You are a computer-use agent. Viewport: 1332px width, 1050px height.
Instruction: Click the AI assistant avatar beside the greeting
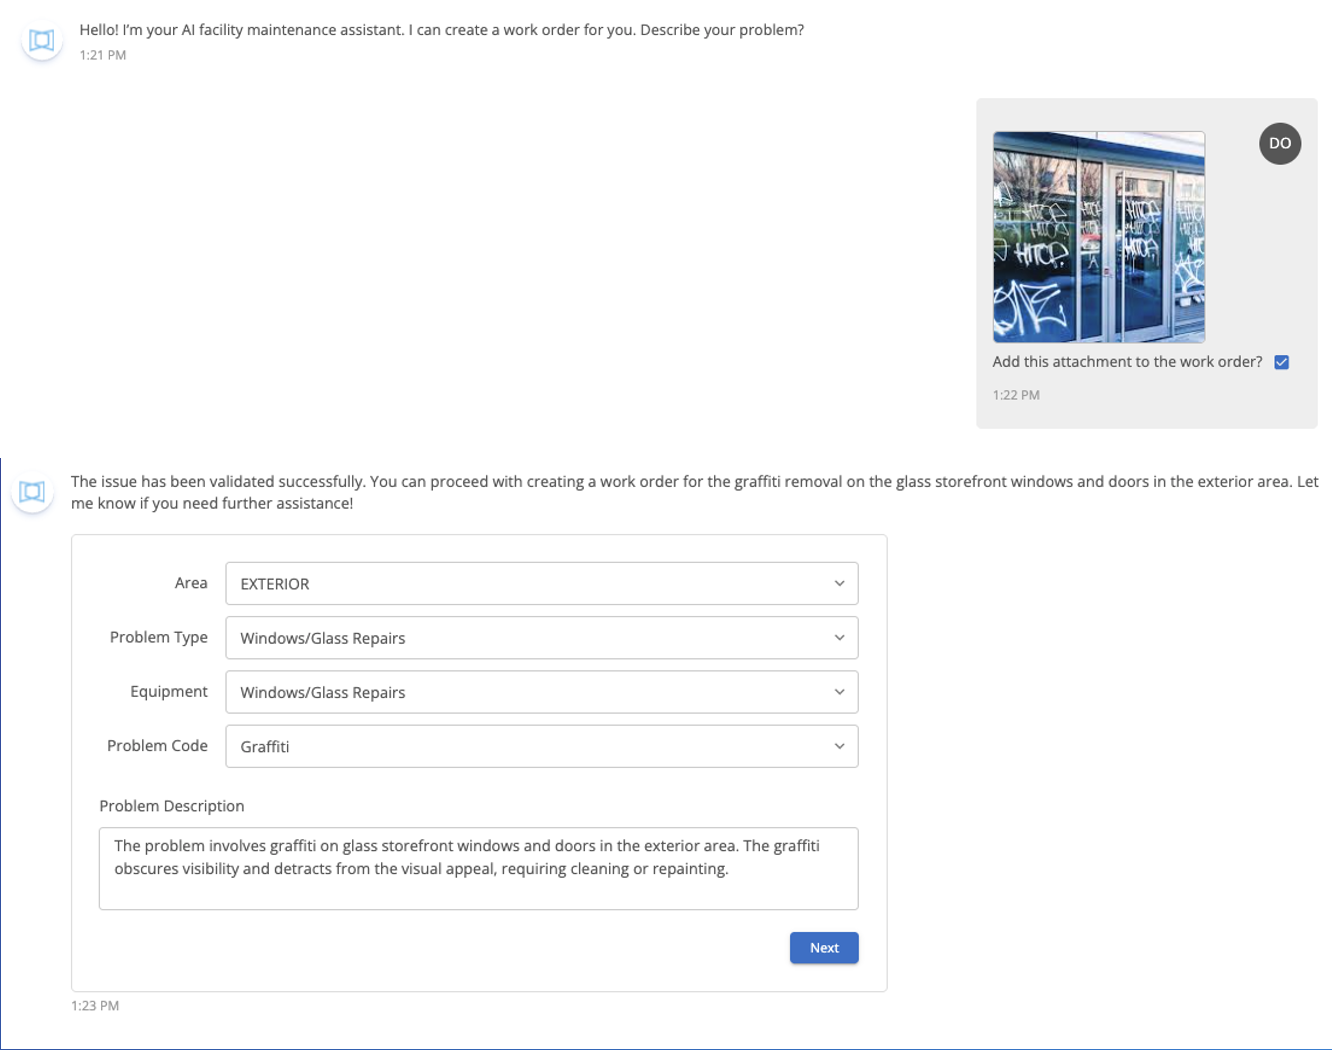click(41, 40)
